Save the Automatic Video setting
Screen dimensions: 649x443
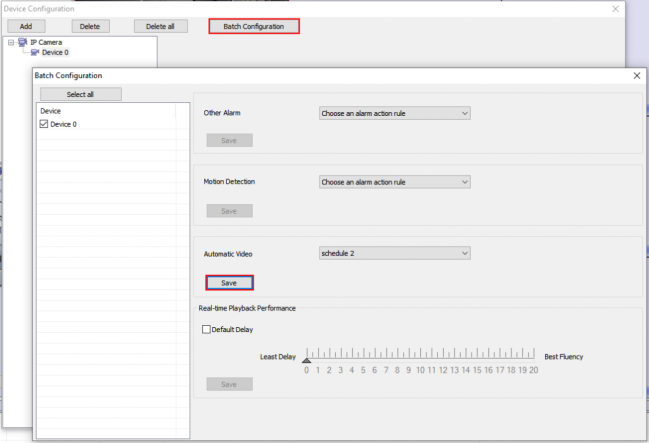tap(229, 283)
